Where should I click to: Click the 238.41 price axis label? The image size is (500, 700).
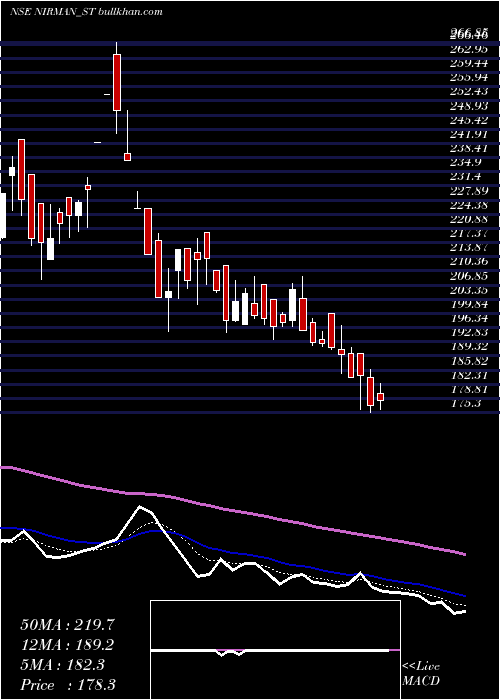pos(468,148)
